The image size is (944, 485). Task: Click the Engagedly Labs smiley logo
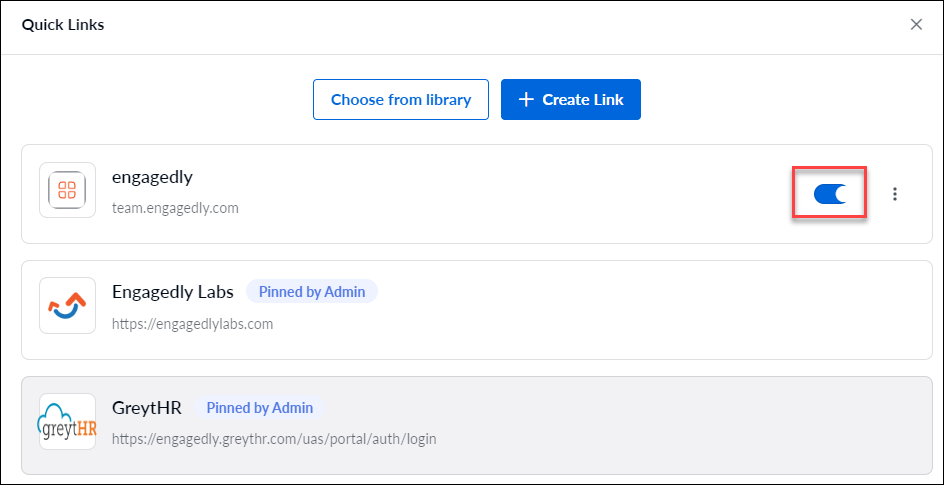coord(67,306)
